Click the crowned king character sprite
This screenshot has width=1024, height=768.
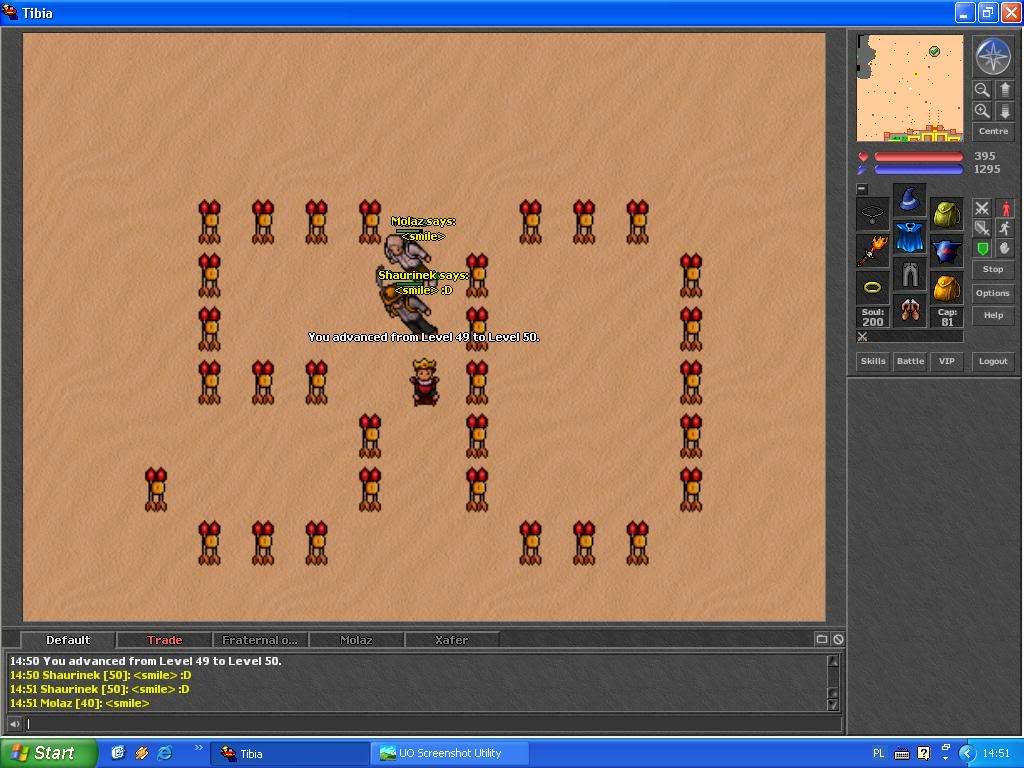[424, 382]
